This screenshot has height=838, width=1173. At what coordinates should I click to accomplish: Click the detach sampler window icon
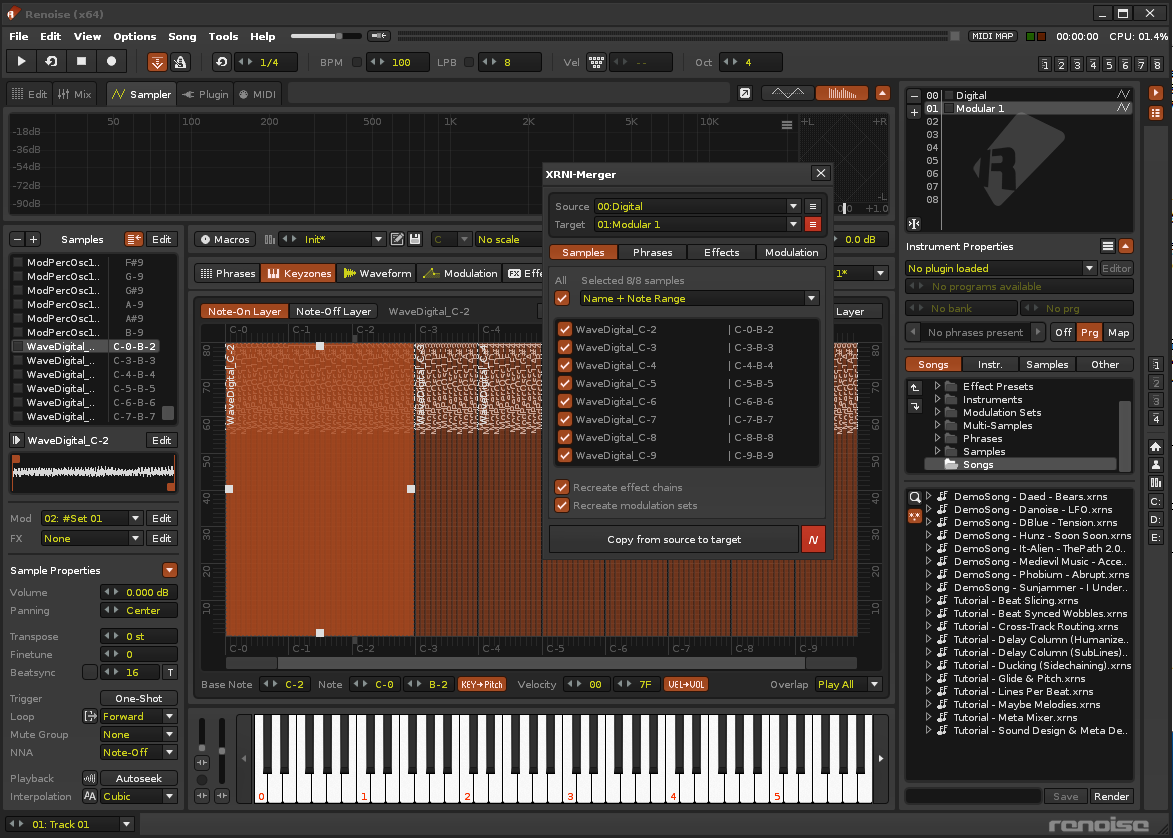coord(744,94)
